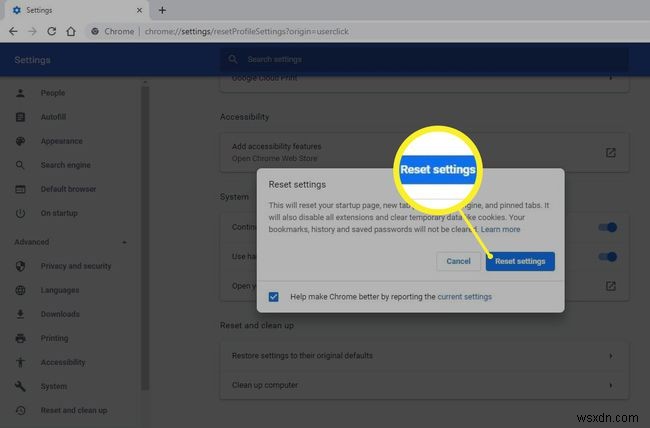Select the Settings browser tab

(x=76, y=10)
